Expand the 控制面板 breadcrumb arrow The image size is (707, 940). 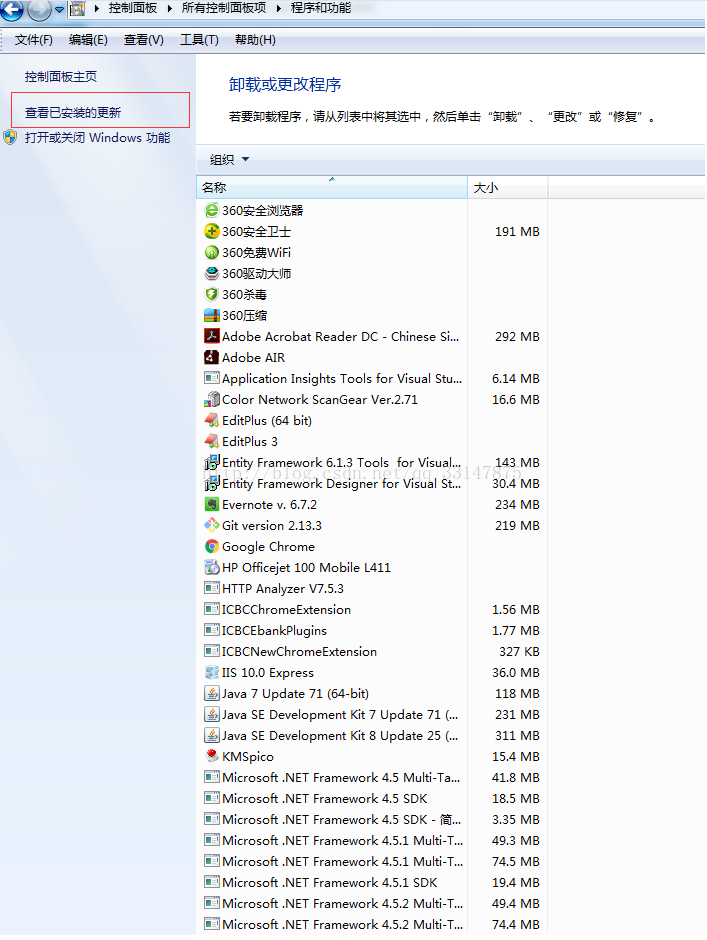coord(170,8)
